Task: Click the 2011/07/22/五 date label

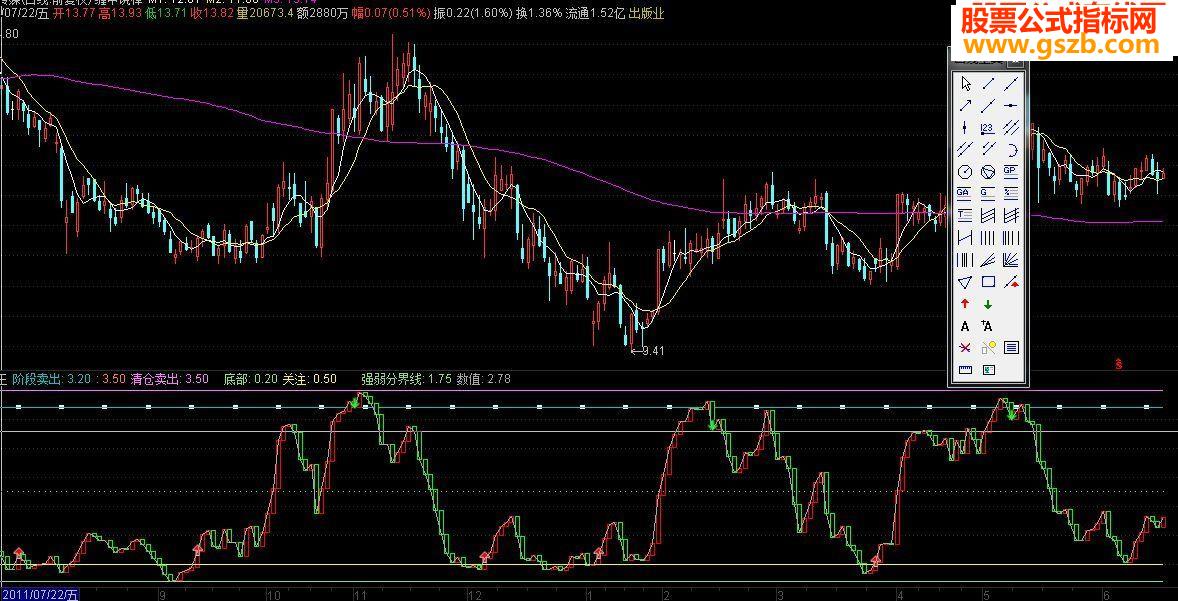Action: pos(39,594)
